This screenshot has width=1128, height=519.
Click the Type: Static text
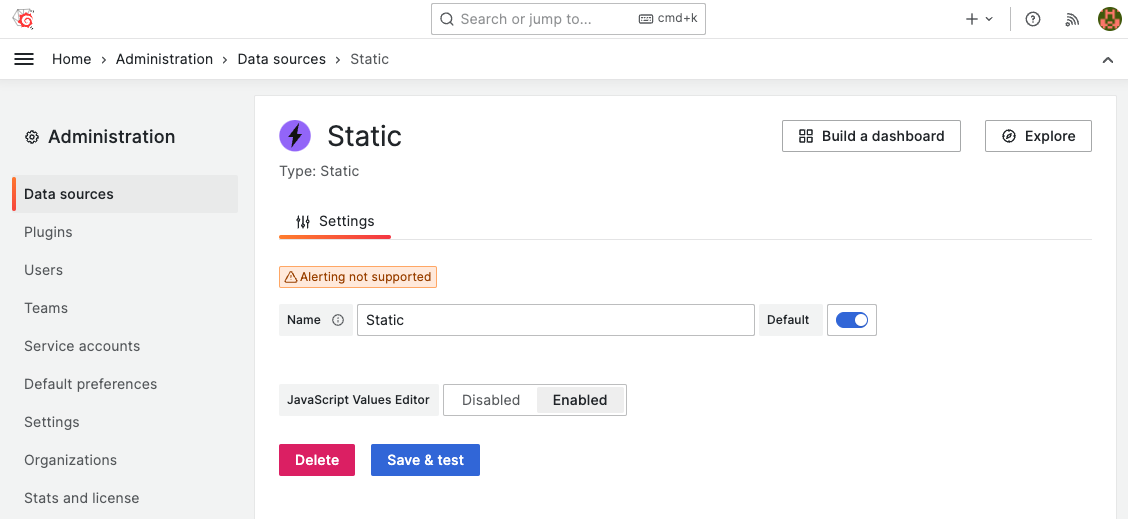[x=319, y=171]
